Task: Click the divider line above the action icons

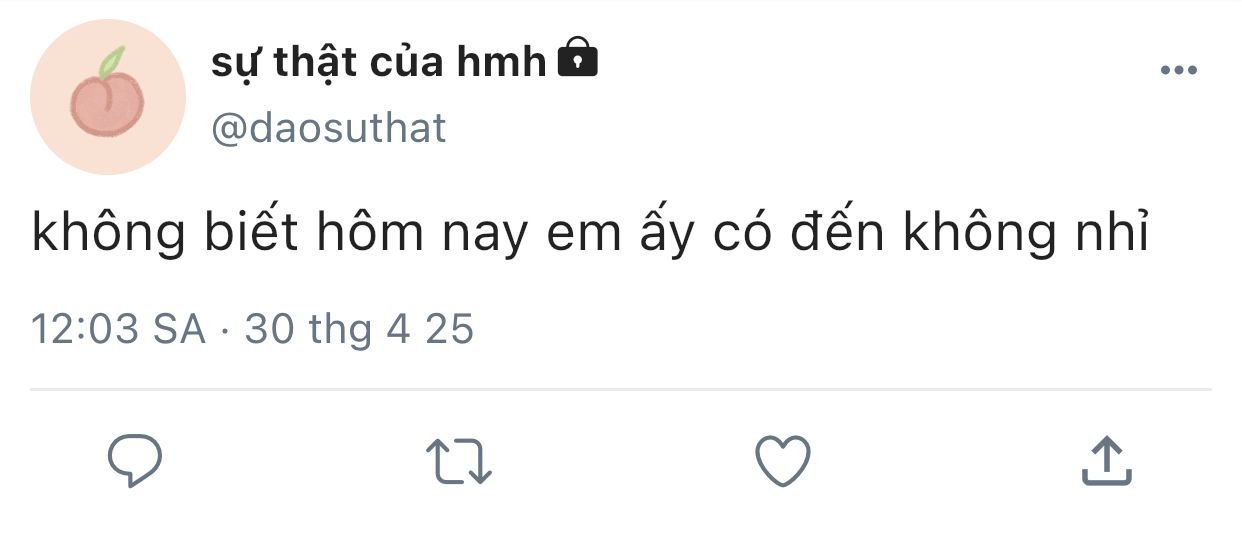Action: pos(620,389)
